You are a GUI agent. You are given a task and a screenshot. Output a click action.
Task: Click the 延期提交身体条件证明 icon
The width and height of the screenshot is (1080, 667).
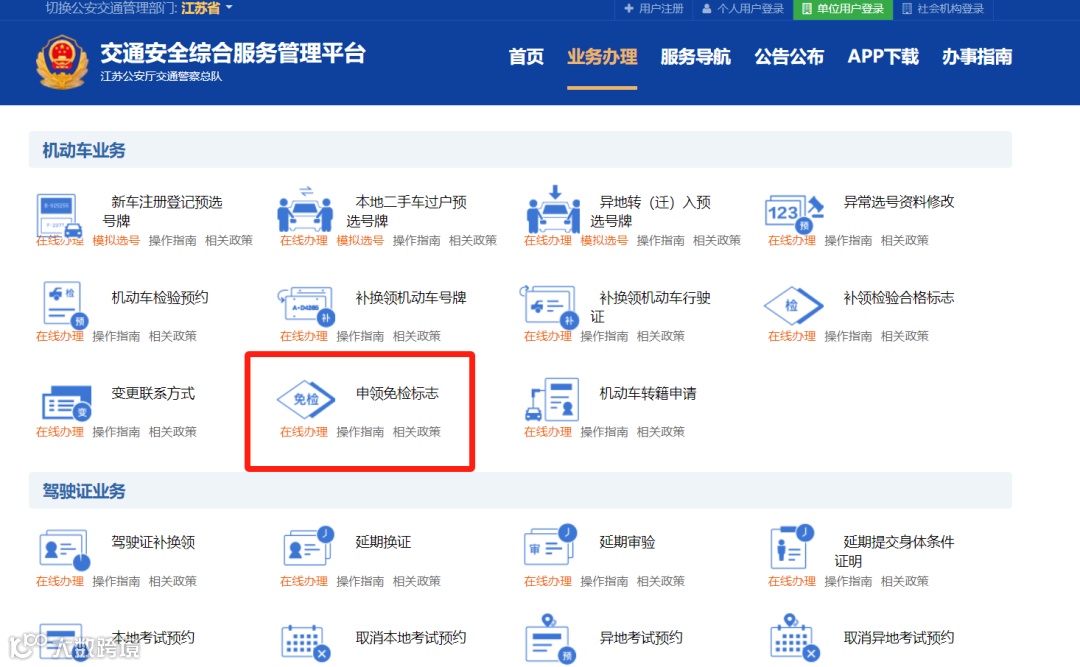pyautogui.click(x=792, y=547)
